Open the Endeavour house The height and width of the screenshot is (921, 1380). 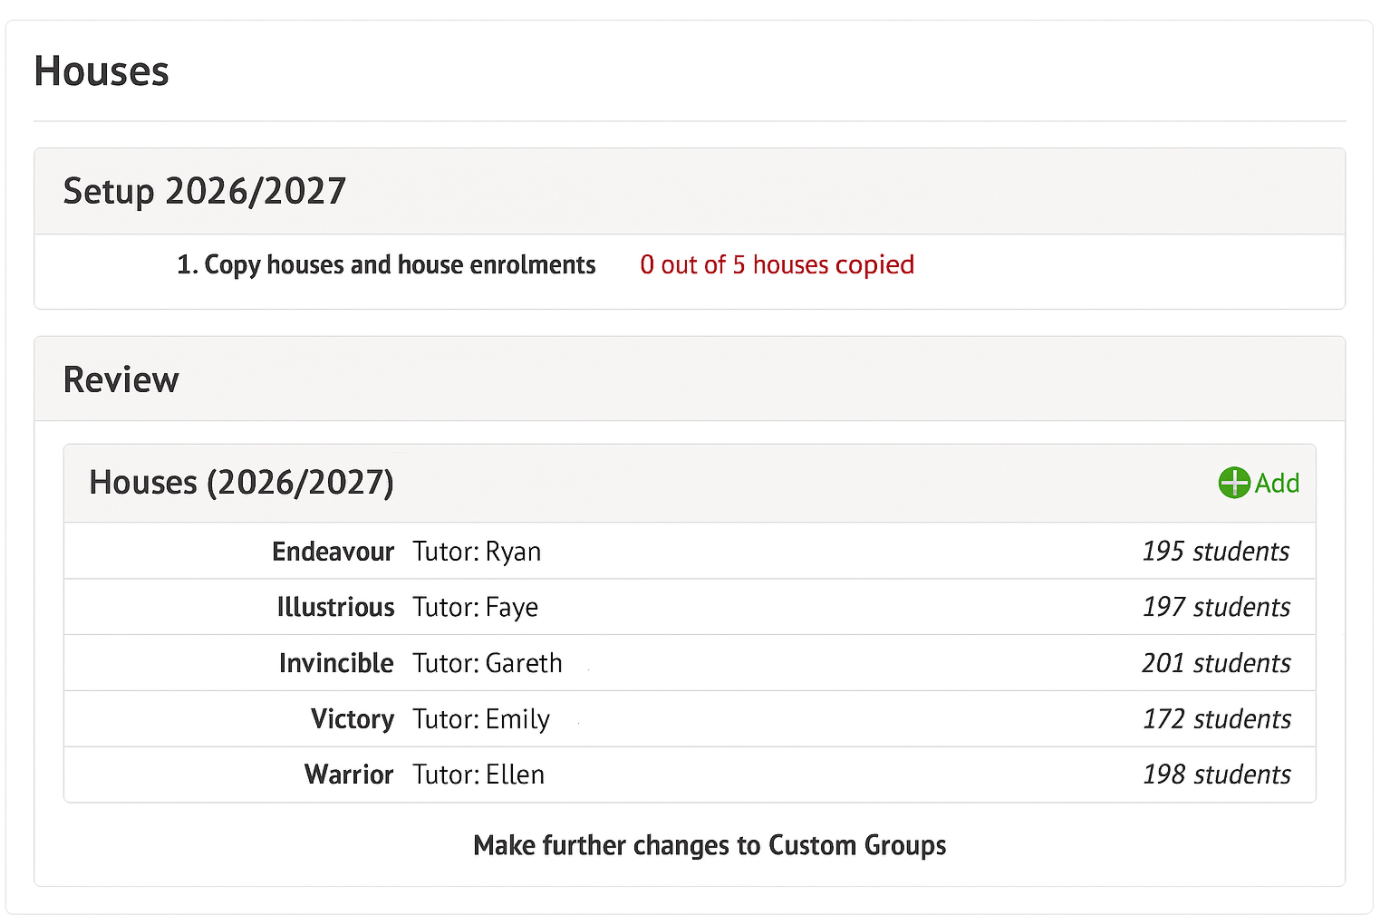pyautogui.click(x=333, y=552)
